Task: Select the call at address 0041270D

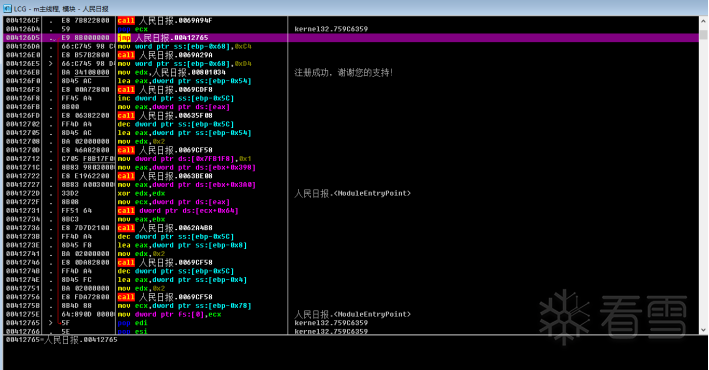Action: pyautogui.click(x=165, y=150)
